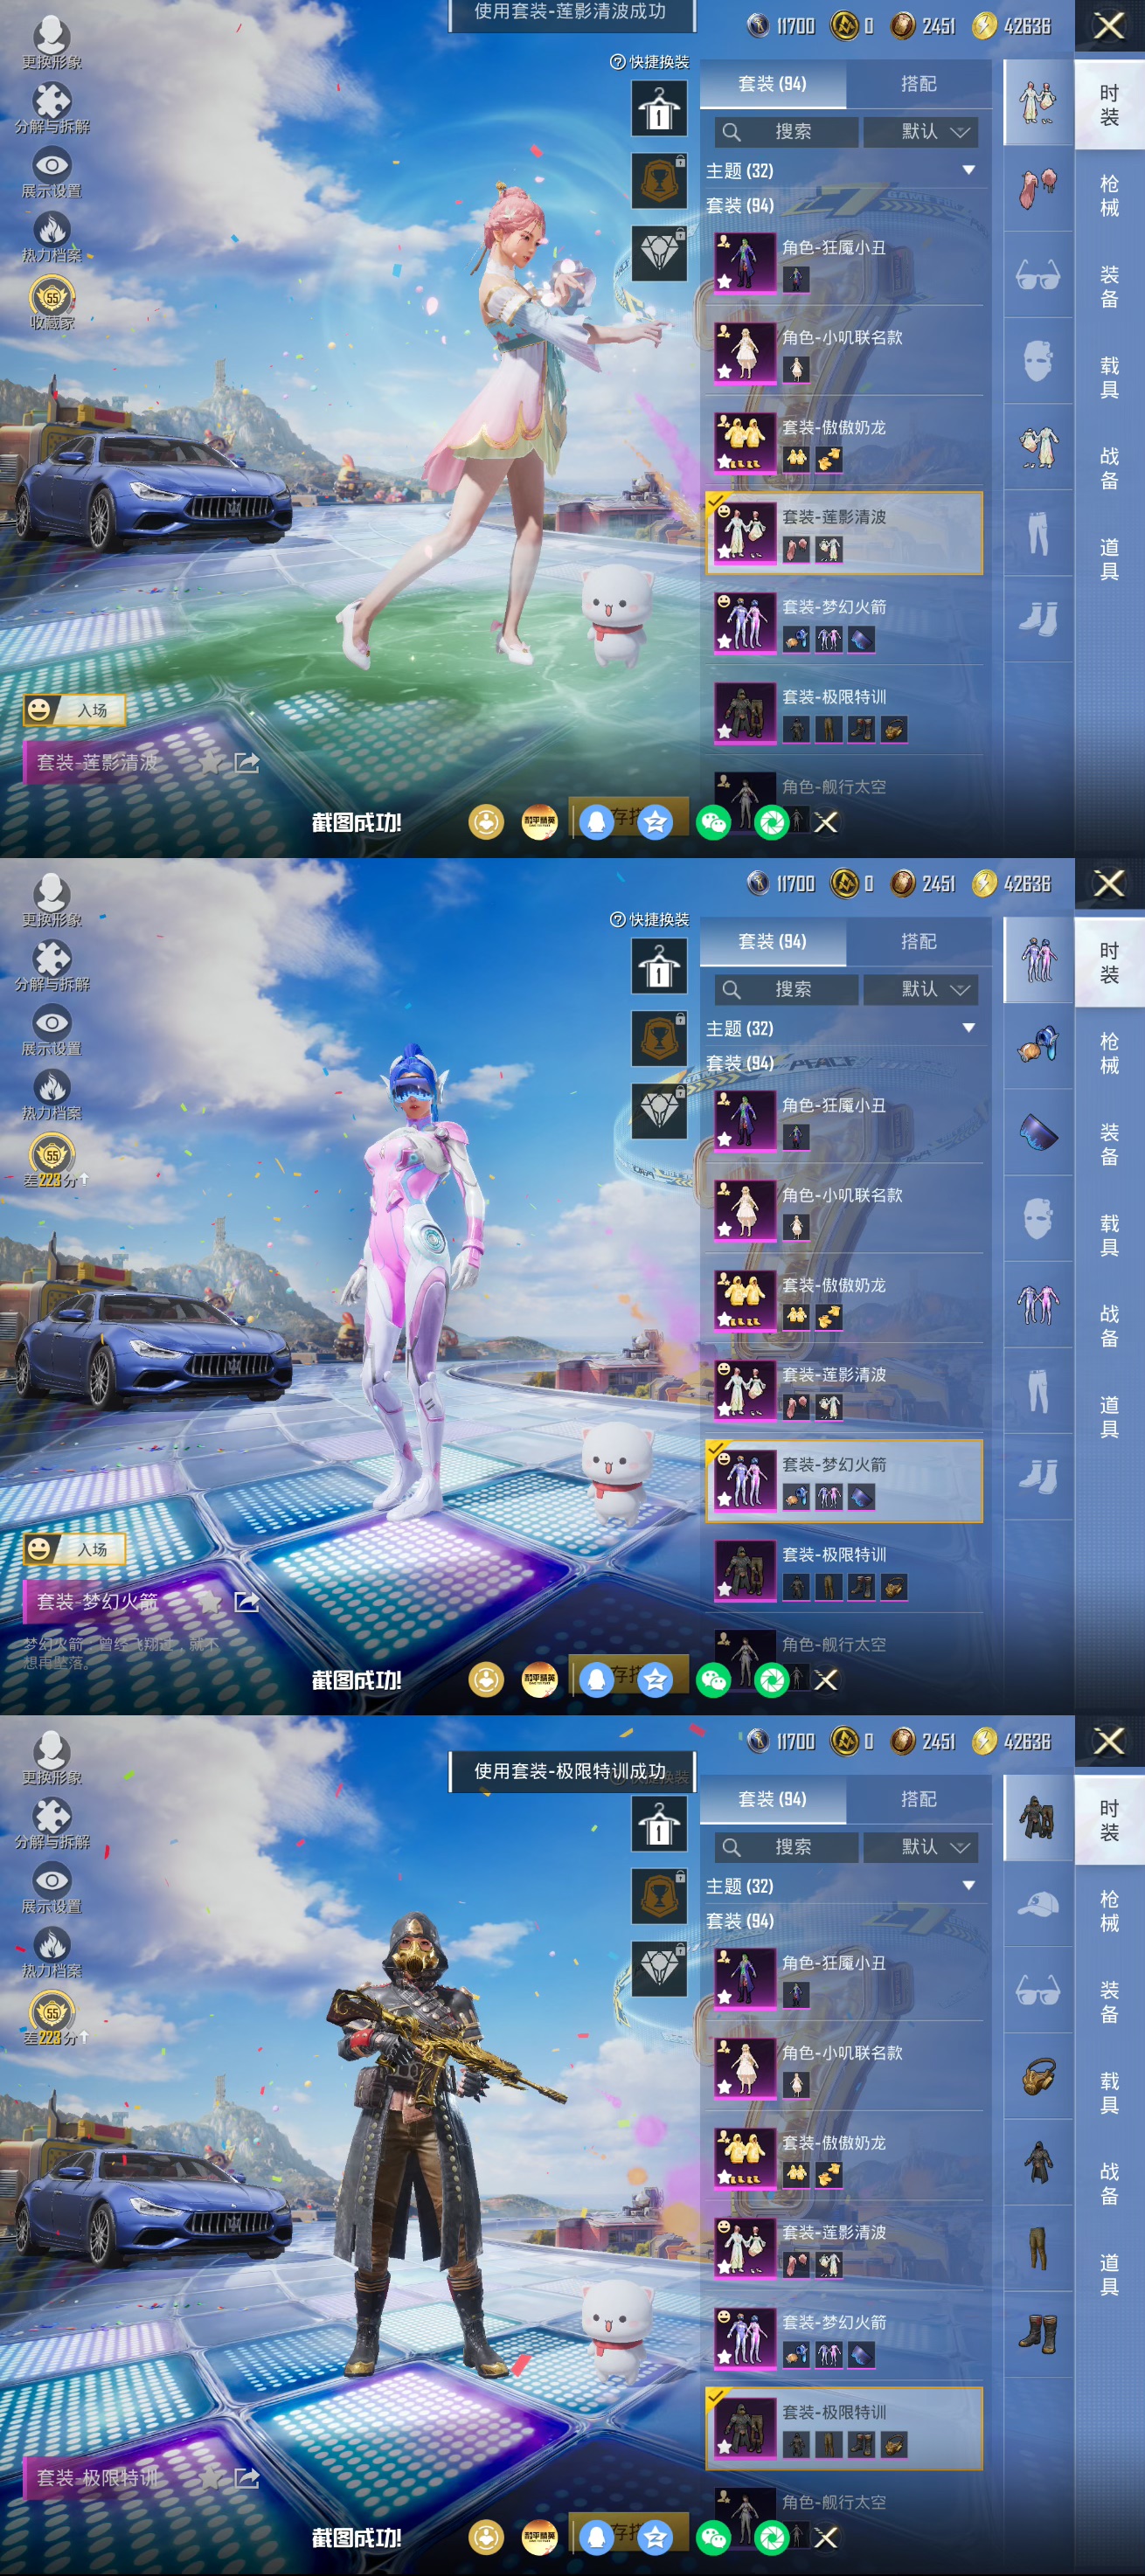Select hanger preset 1 in the 莲影清波 screenshot

click(659, 107)
